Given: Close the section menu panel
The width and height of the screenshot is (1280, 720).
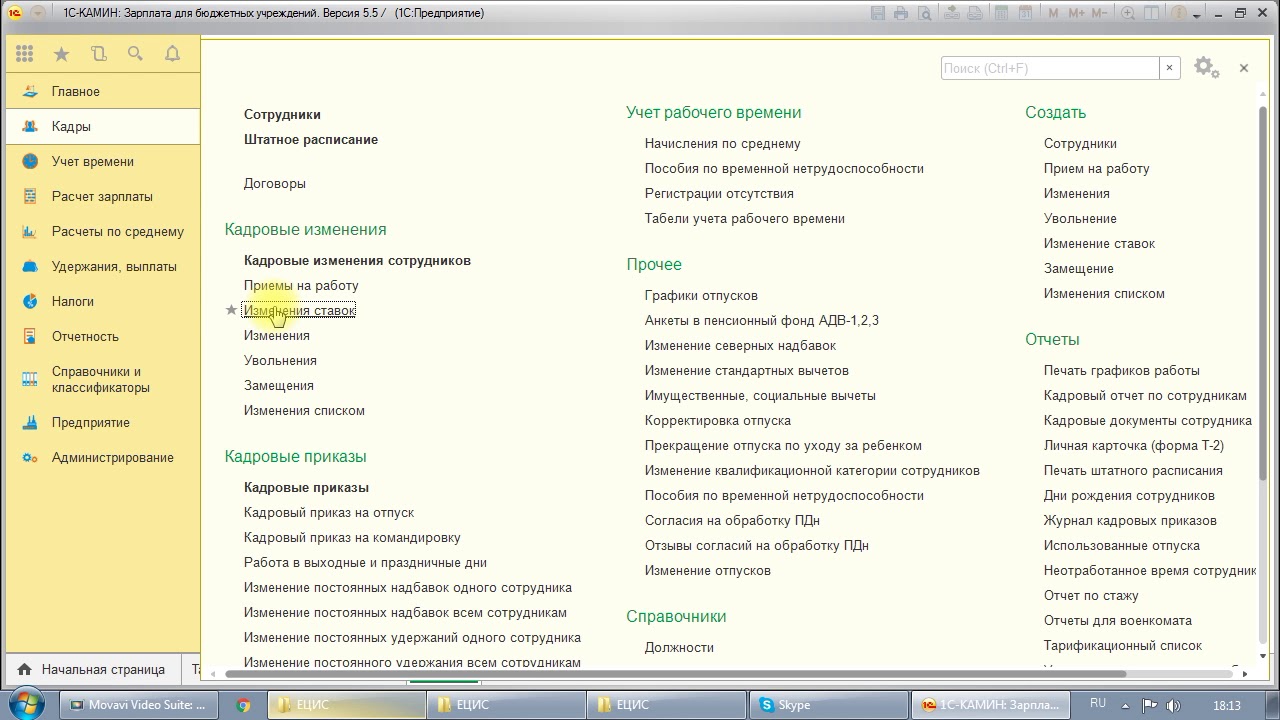Looking at the screenshot, I should coord(1244,68).
